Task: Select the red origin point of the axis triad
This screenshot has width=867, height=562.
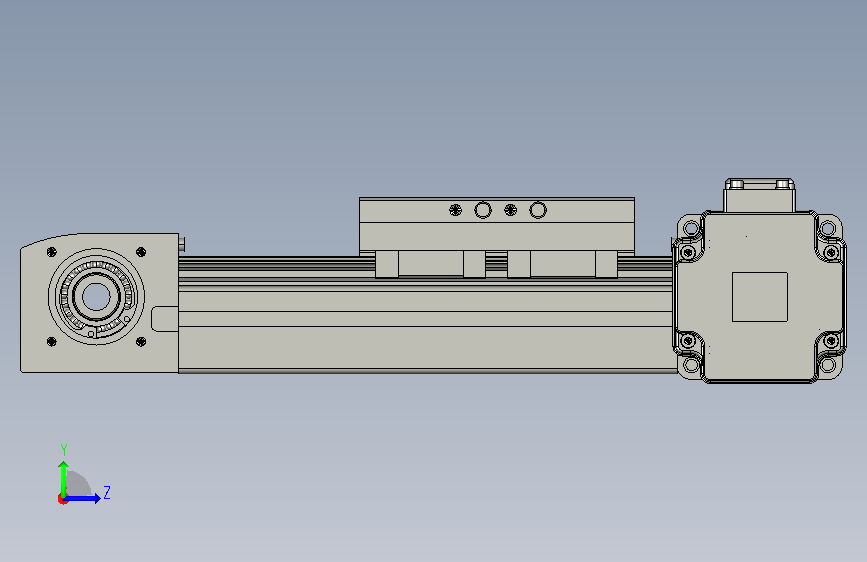Action: (x=62, y=499)
